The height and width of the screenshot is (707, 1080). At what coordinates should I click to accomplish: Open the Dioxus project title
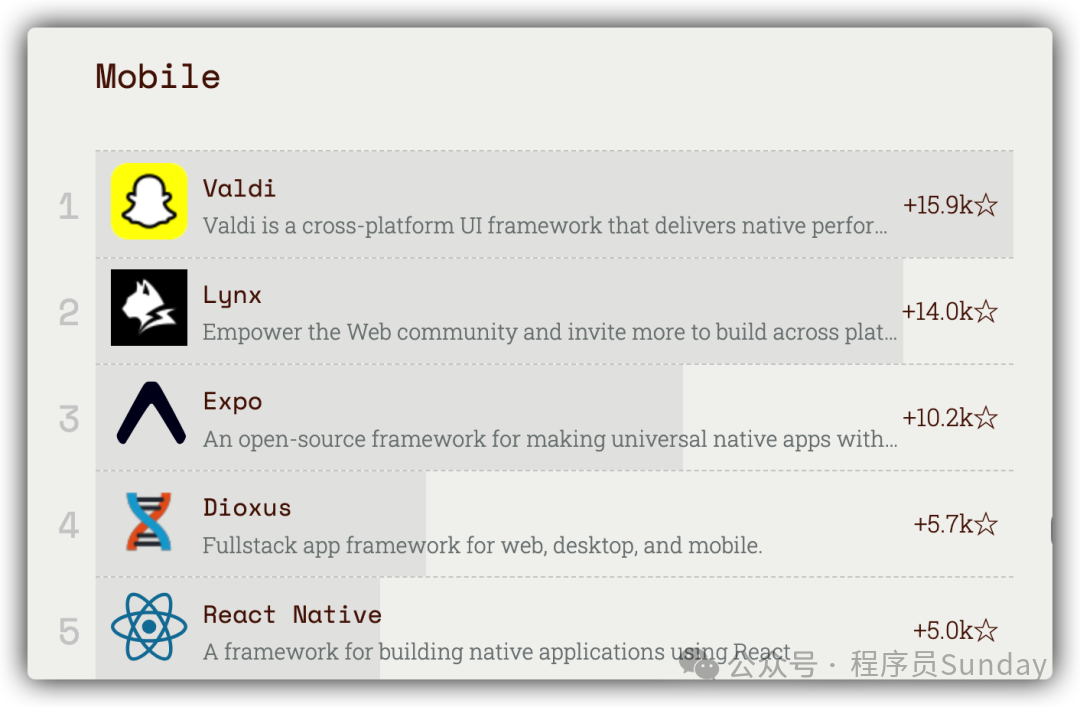pyautogui.click(x=247, y=508)
